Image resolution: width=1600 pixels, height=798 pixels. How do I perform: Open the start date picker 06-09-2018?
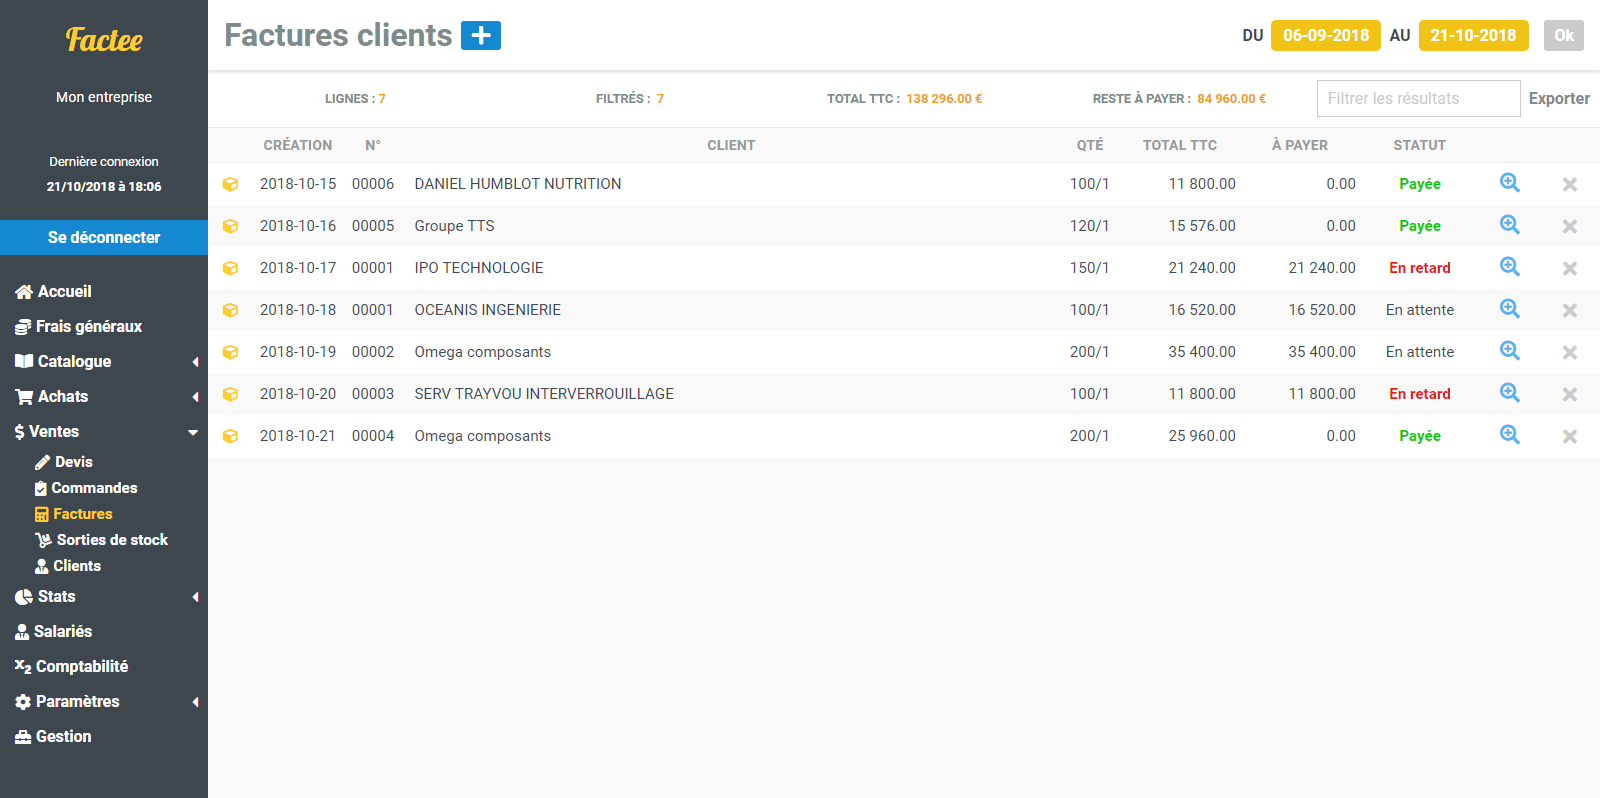pyautogui.click(x=1325, y=35)
